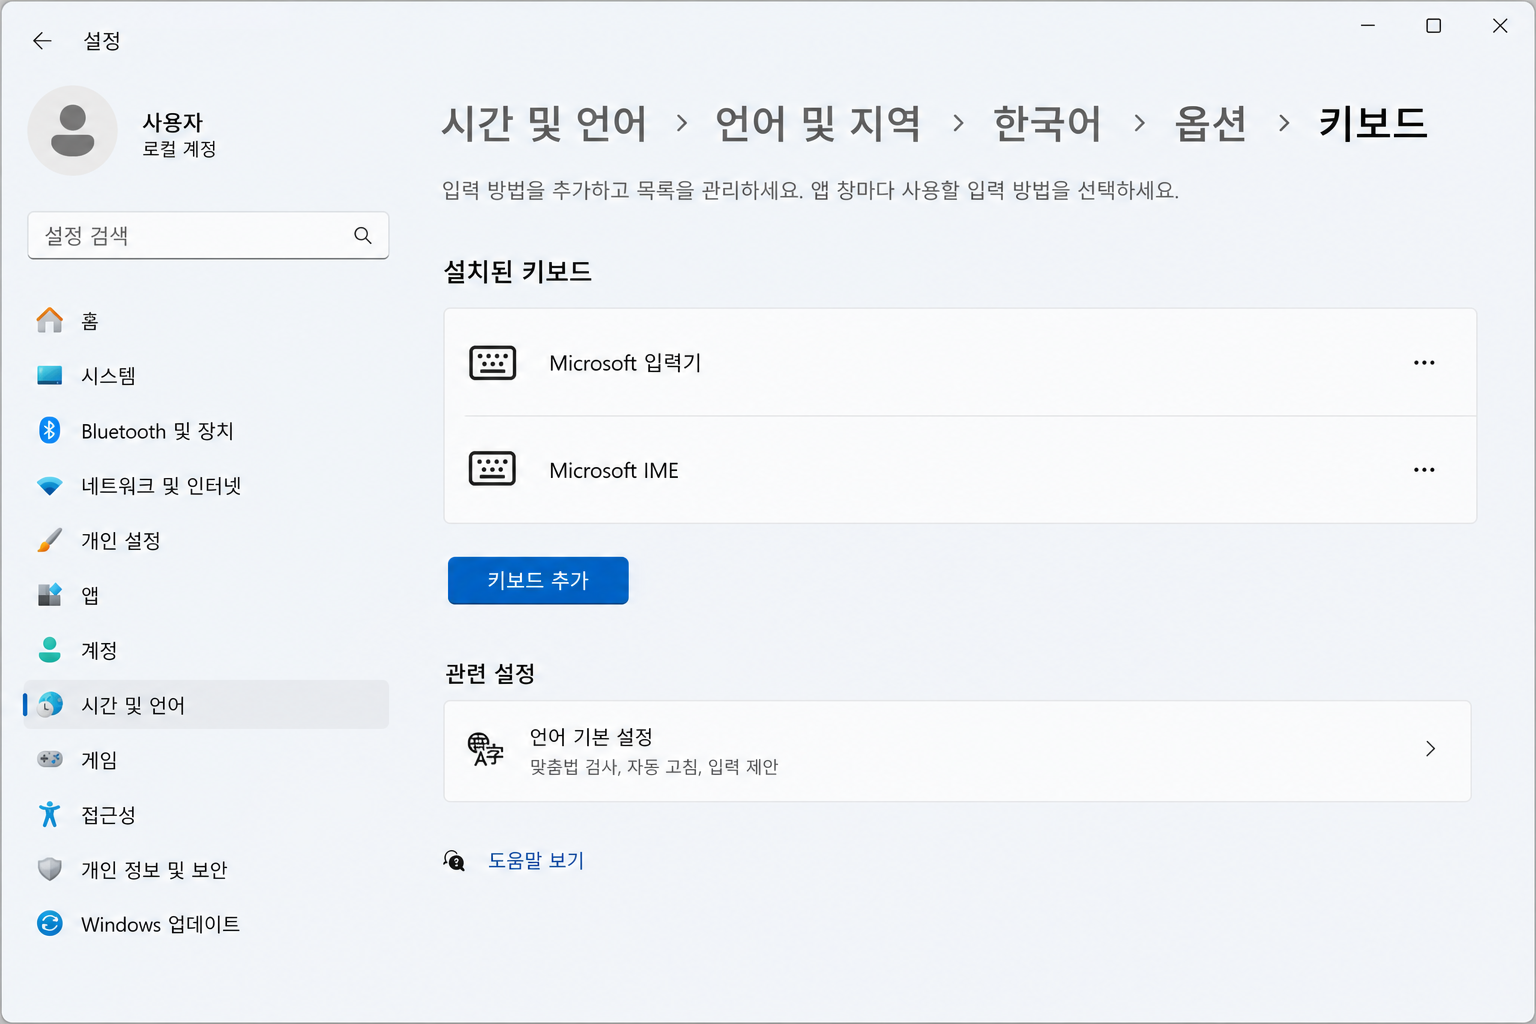This screenshot has height=1024, width=1536.
Task: Click the Bluetooth icon in sidebar
Action: [x=50, y=430]
